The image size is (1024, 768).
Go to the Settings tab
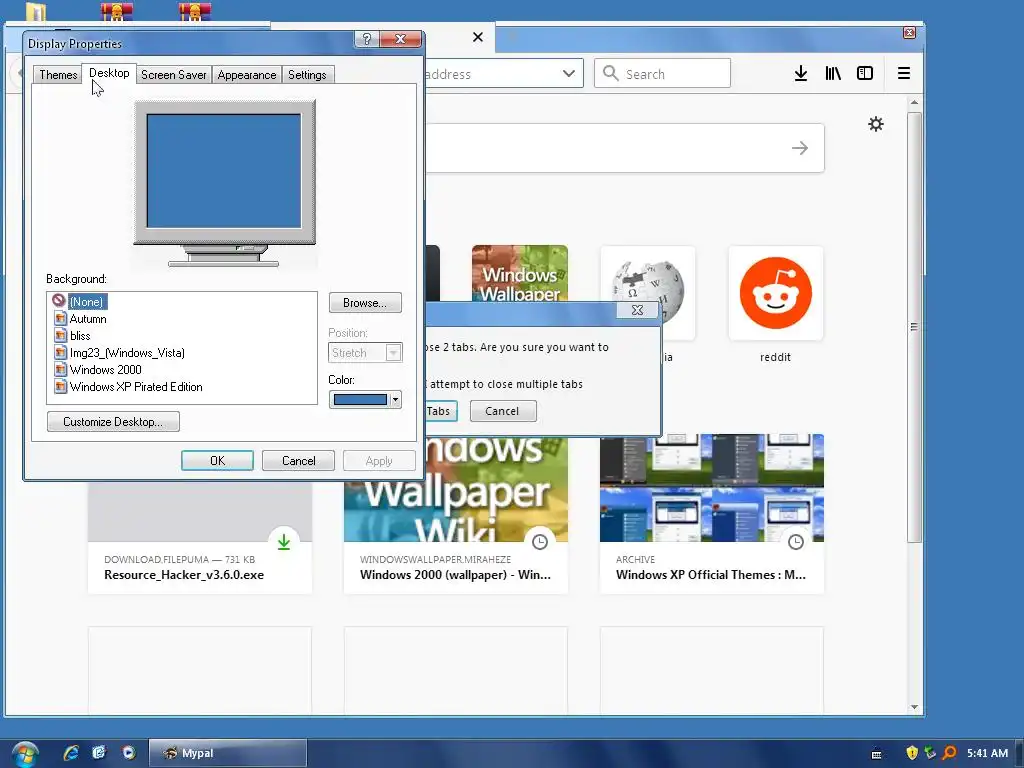click(307, 75)
